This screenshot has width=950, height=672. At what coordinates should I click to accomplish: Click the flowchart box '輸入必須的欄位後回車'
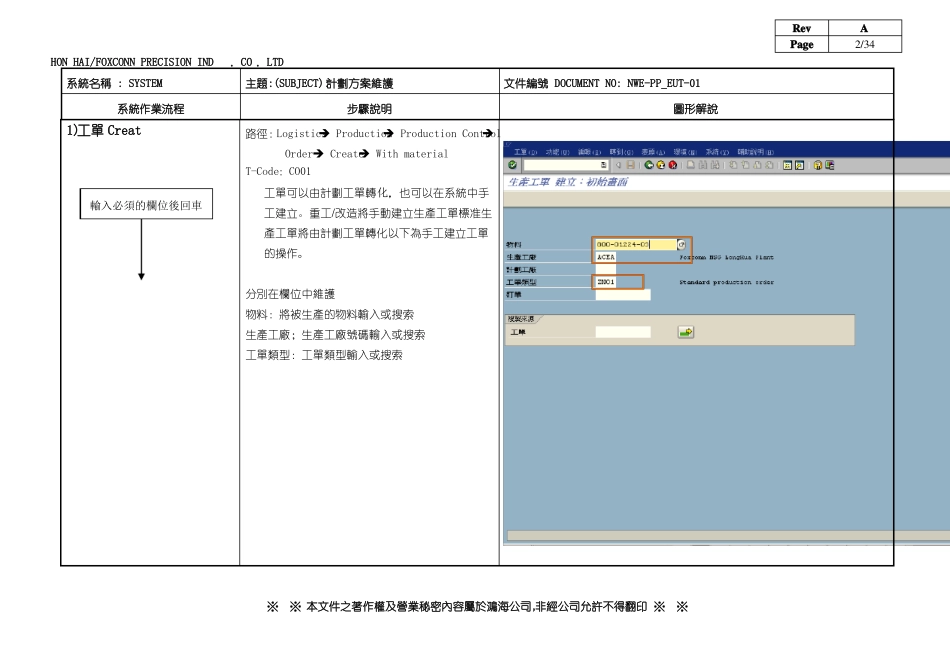click(x=146, y=204)
